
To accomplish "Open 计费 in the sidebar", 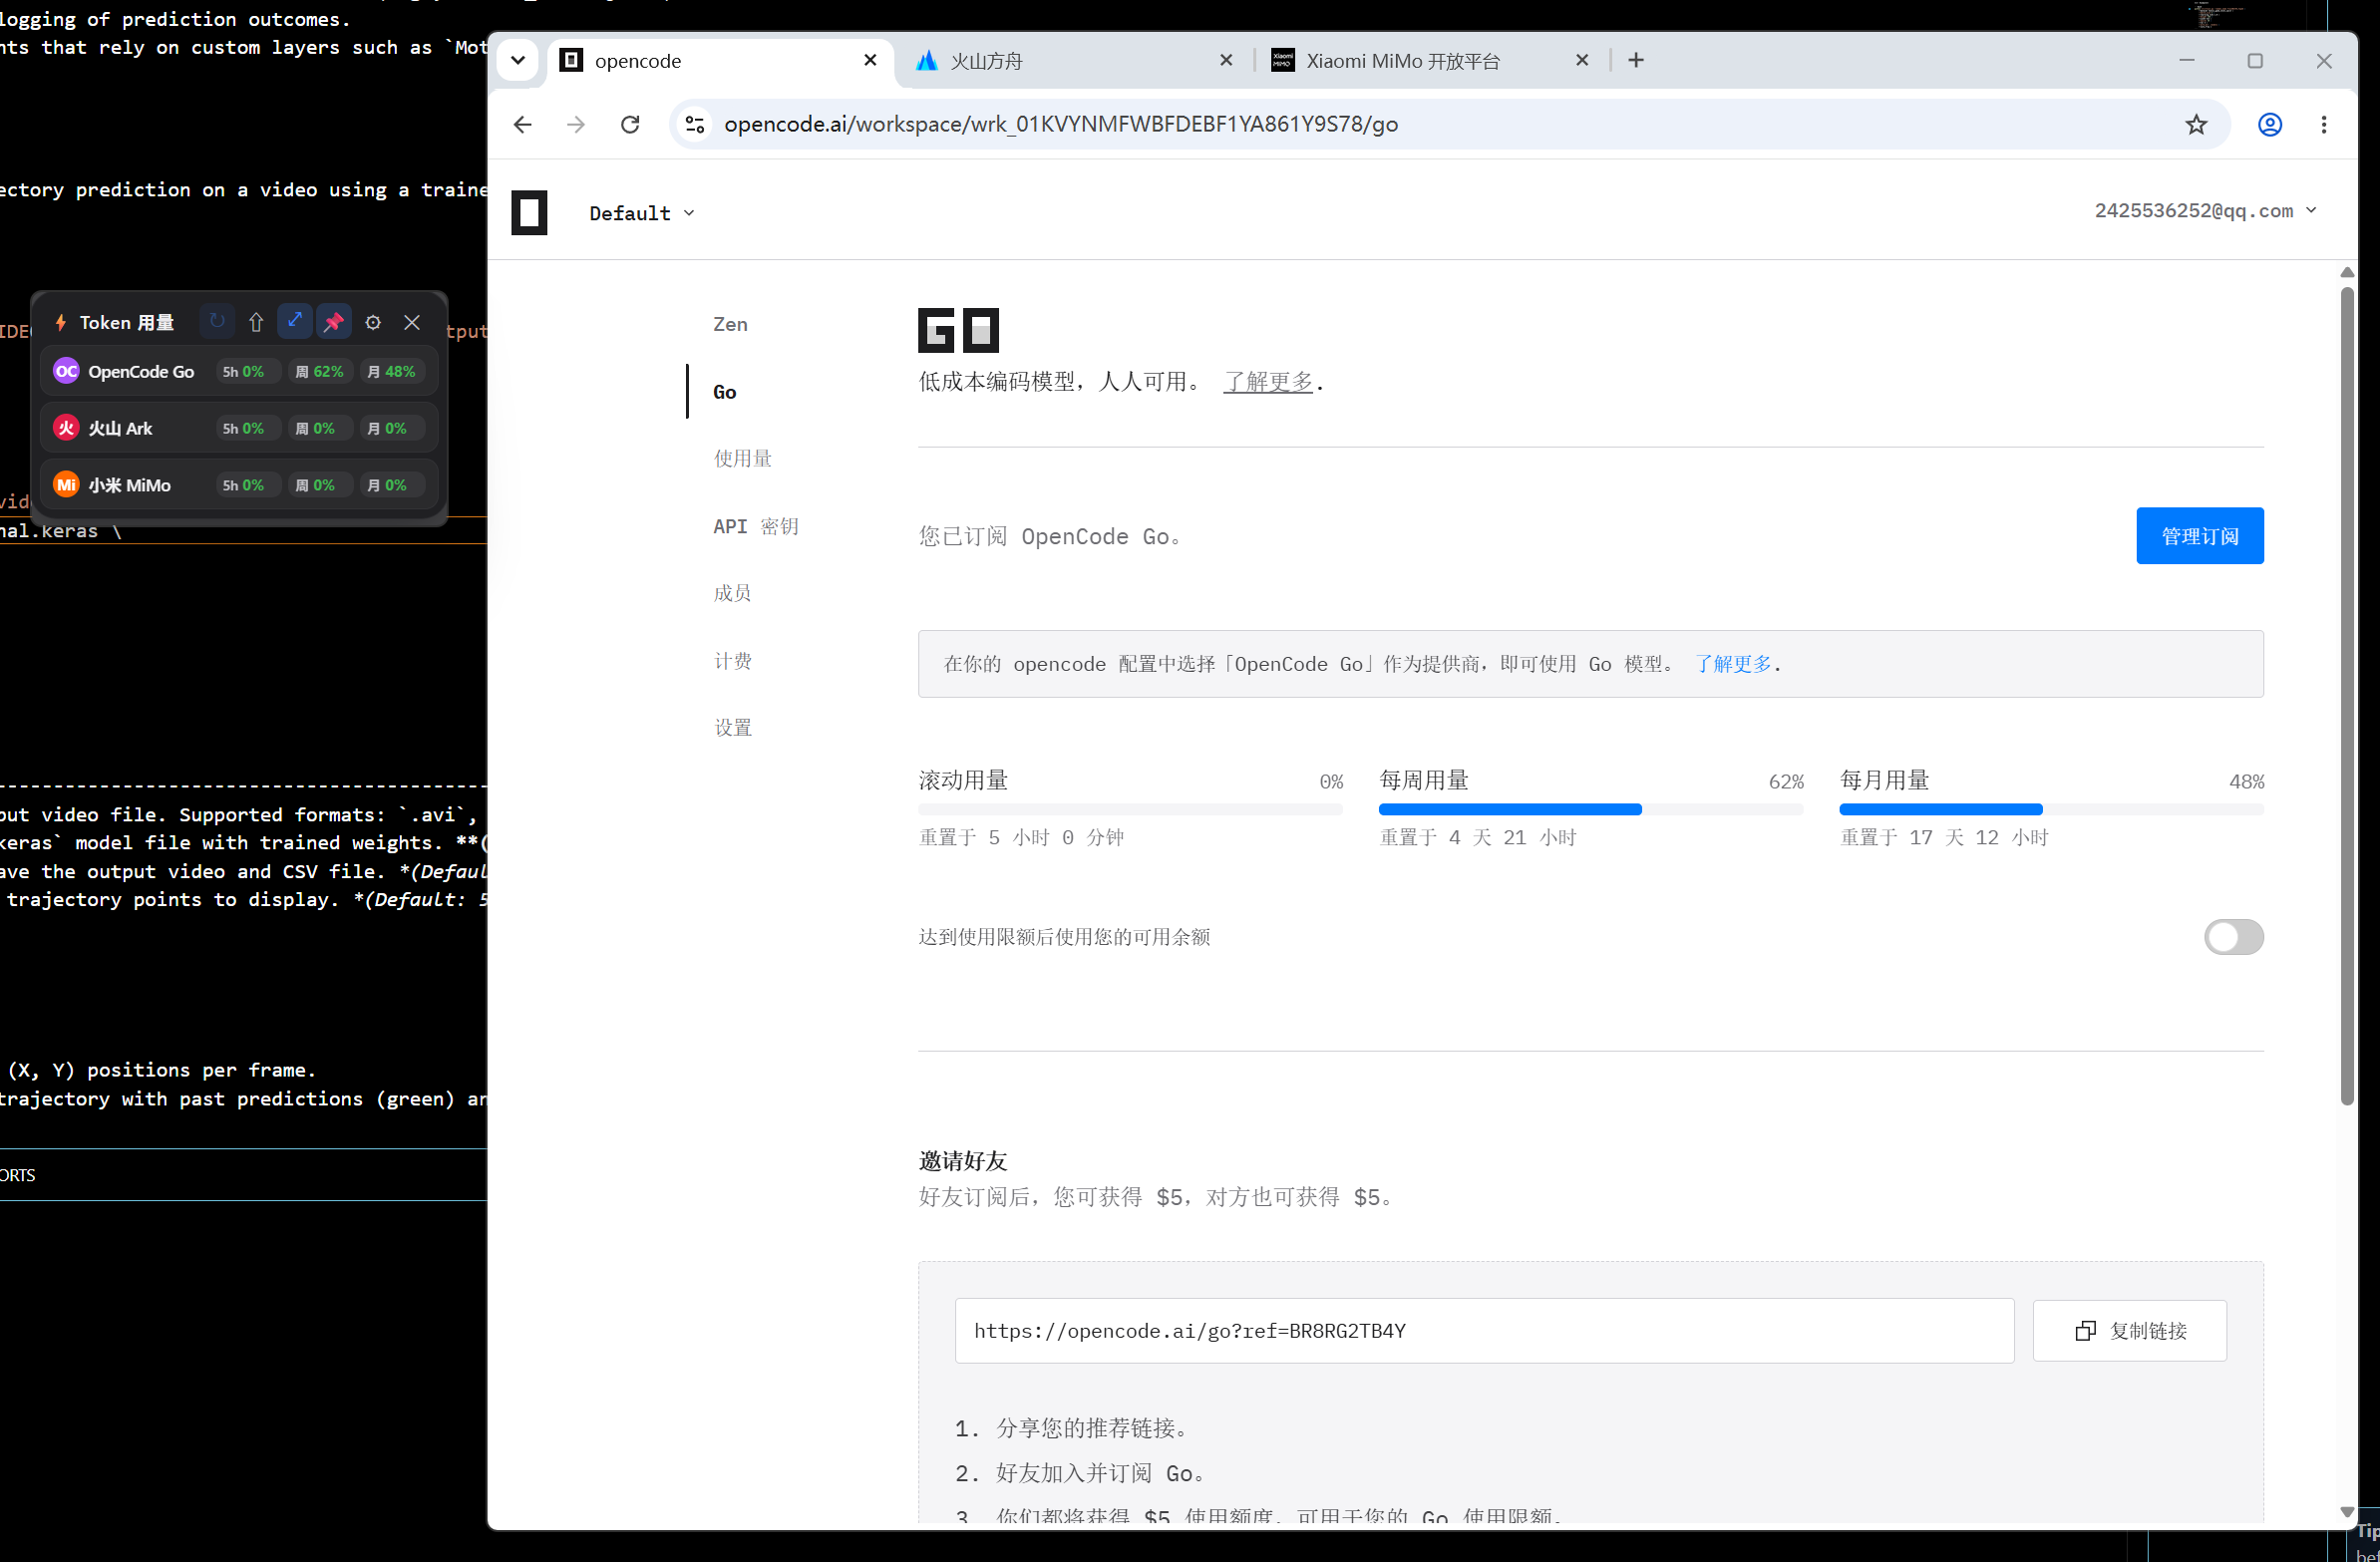I will tap(732, 661).
